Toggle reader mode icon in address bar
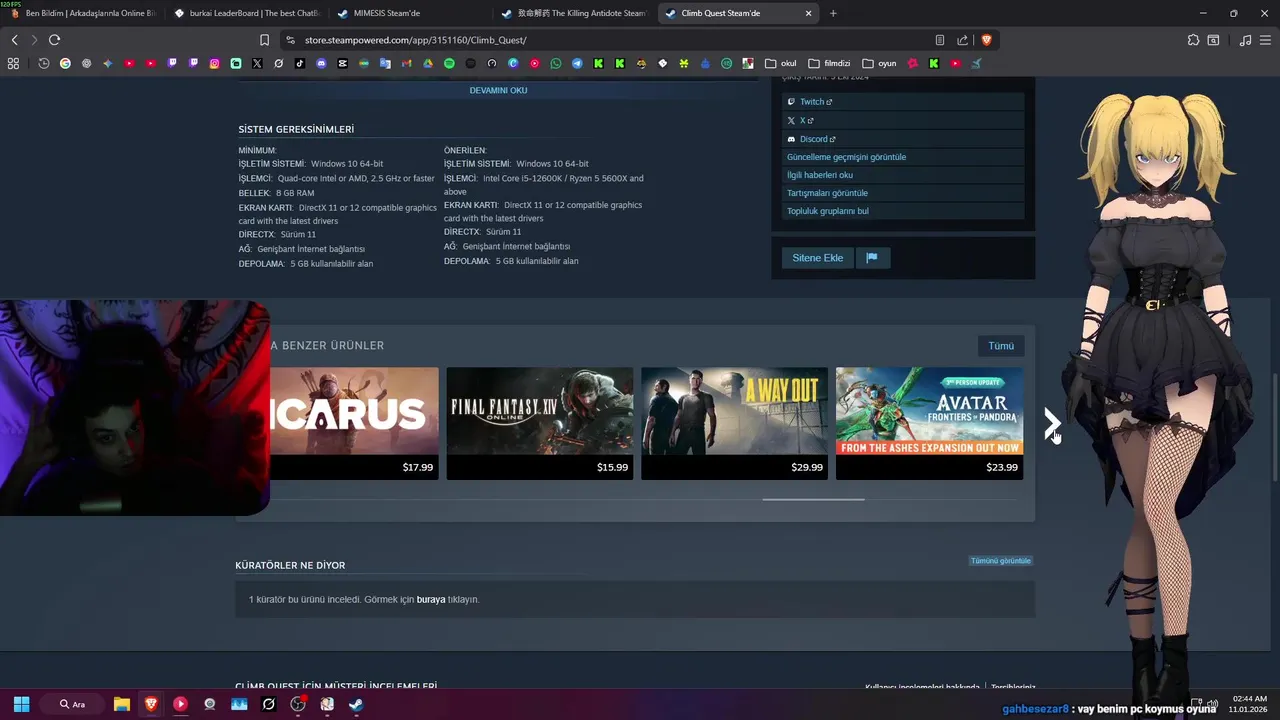Screen dimensions: 1280x720 (x=940, y=40)
